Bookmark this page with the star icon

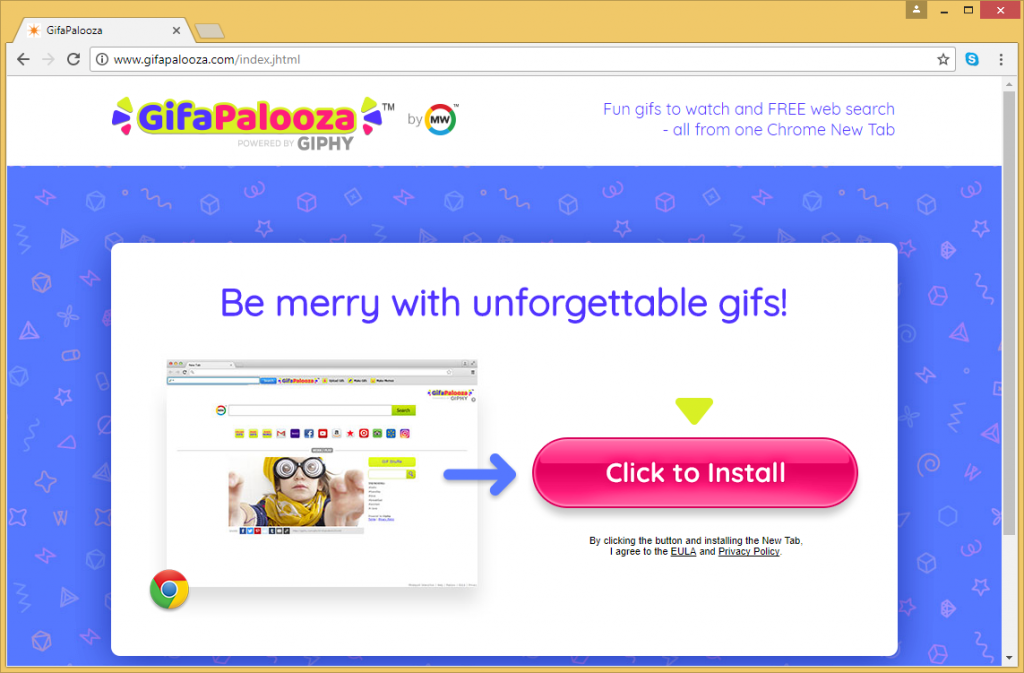tap(943, 59)
